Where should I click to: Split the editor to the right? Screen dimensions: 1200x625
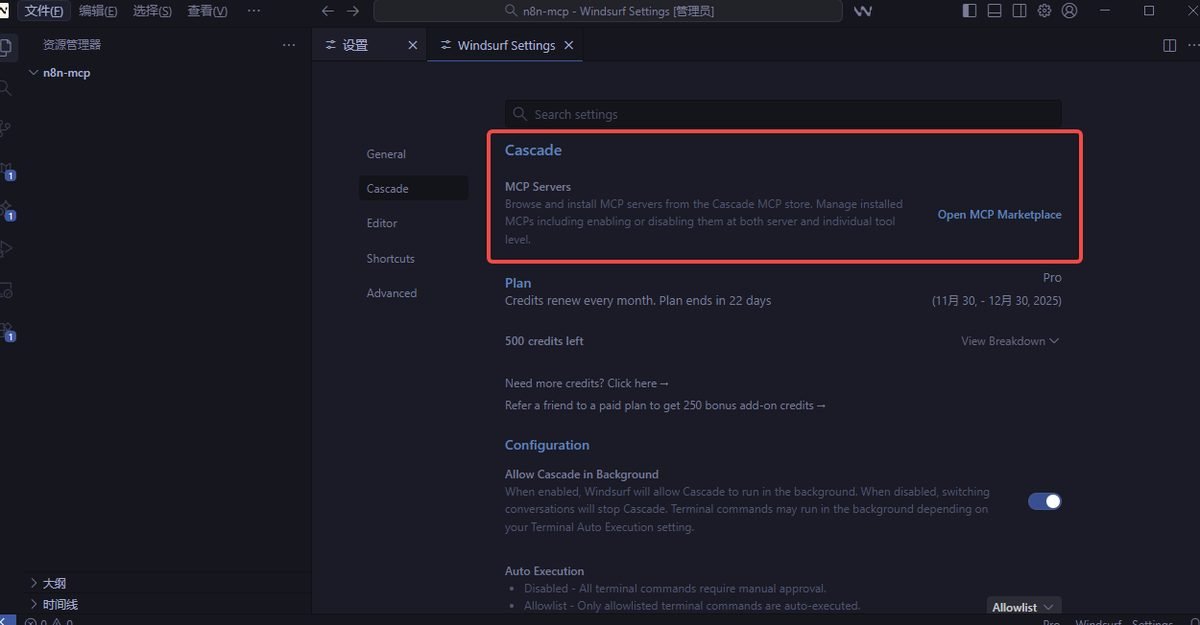[x=1169, y=45]
